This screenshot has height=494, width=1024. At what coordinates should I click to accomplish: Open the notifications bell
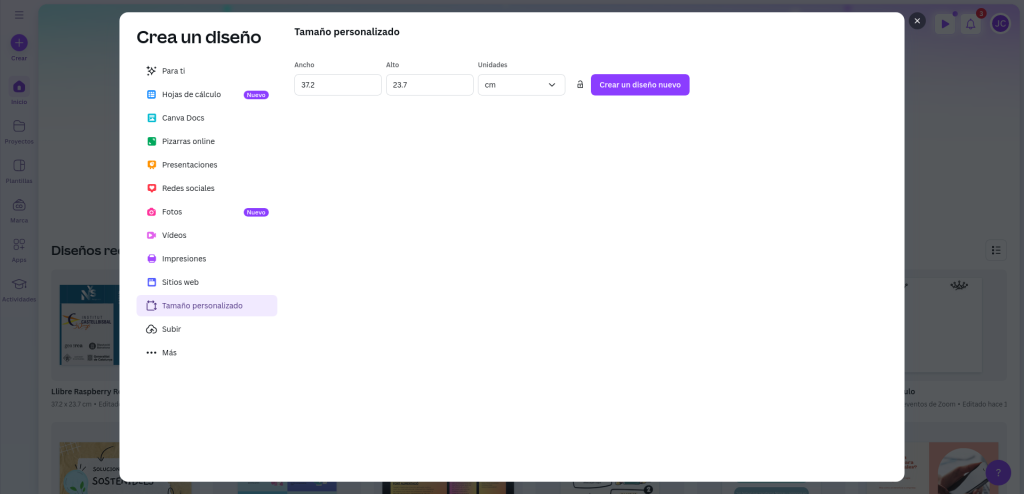[x=970, y=24]
